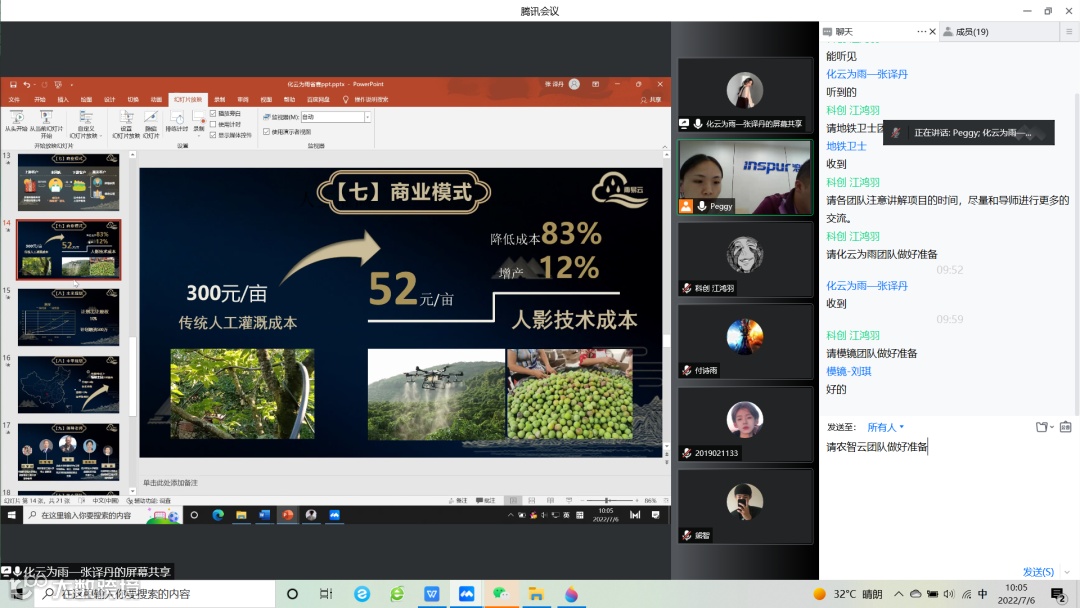1080x608 pixels.
Task: Click the 发送(S) send button
Action: 1038,572
